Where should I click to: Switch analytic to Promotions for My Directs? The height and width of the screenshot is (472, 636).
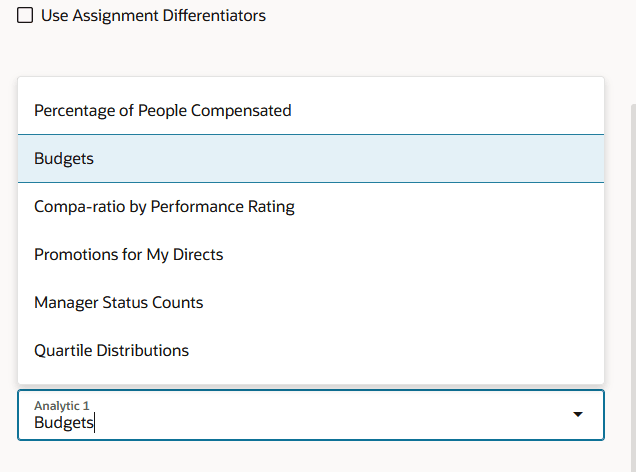pyautogui.click(x=129, y=254)
